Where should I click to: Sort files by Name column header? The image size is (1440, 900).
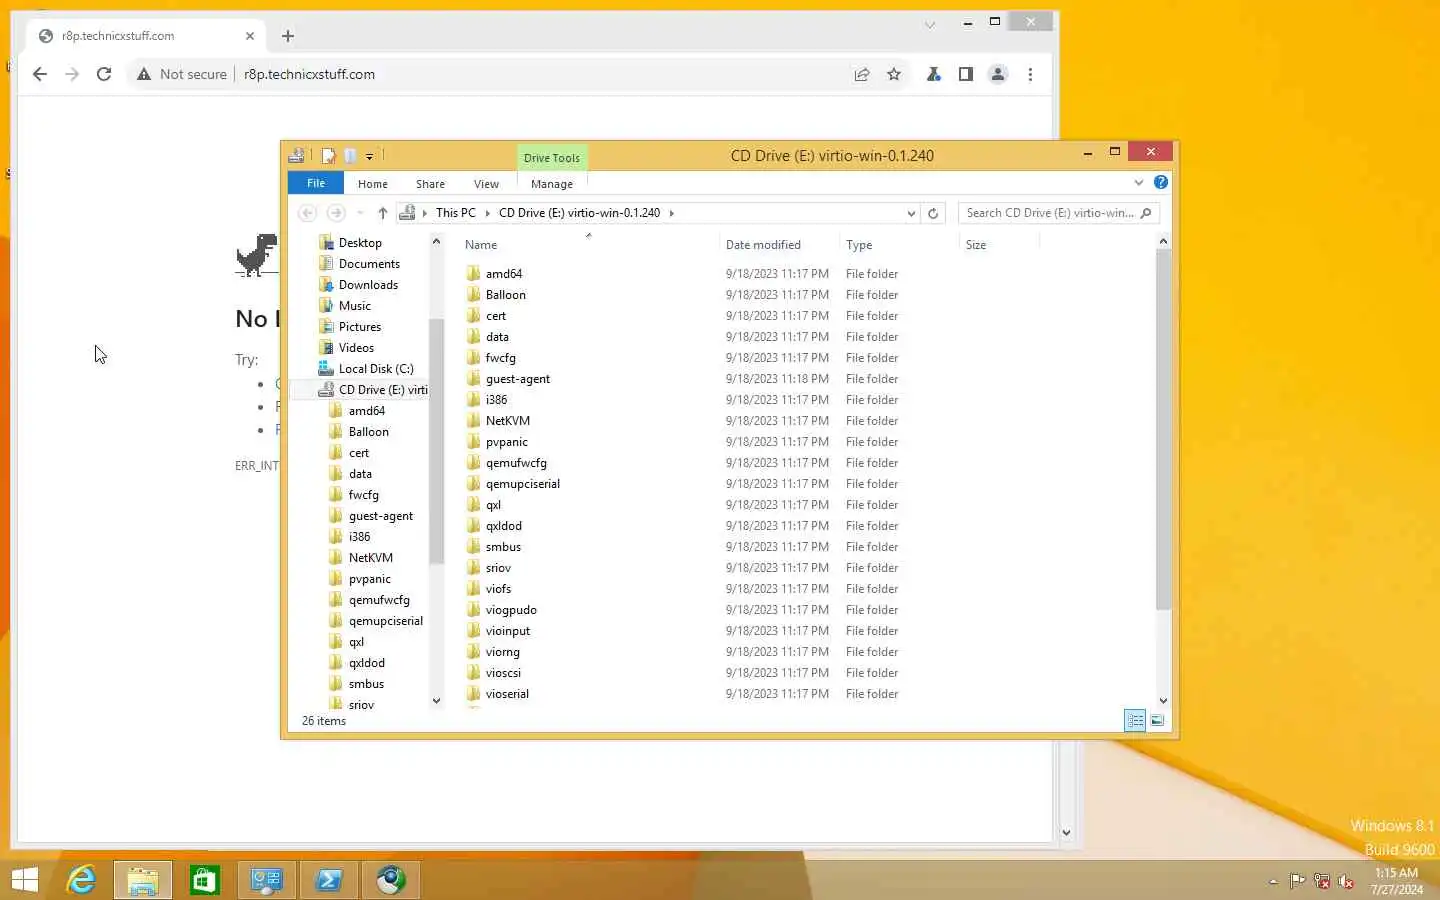480,245
